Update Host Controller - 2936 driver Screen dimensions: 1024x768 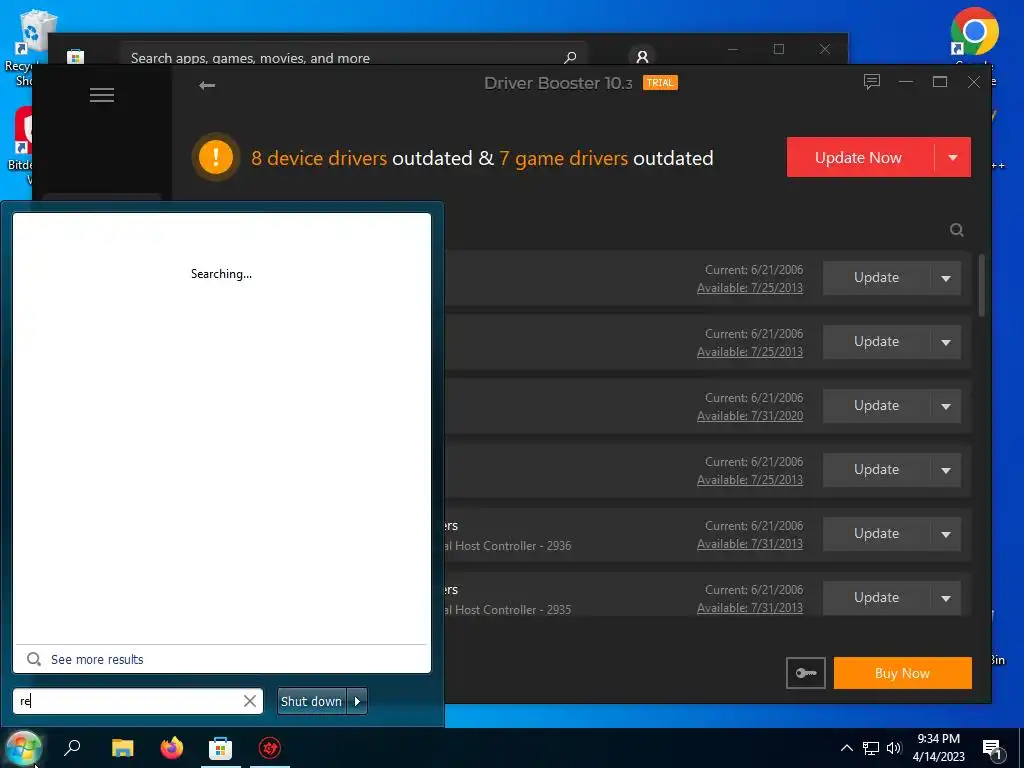point(876,534)
